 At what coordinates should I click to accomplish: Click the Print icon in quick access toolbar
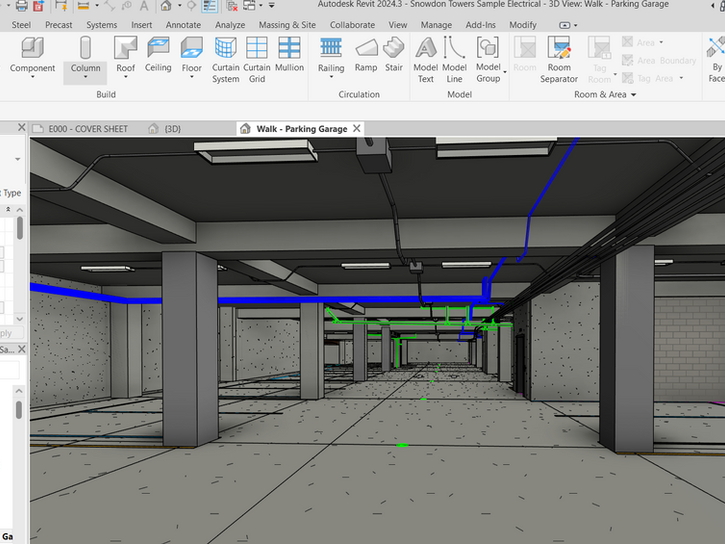pyautogui.click(x=21, y=6)
